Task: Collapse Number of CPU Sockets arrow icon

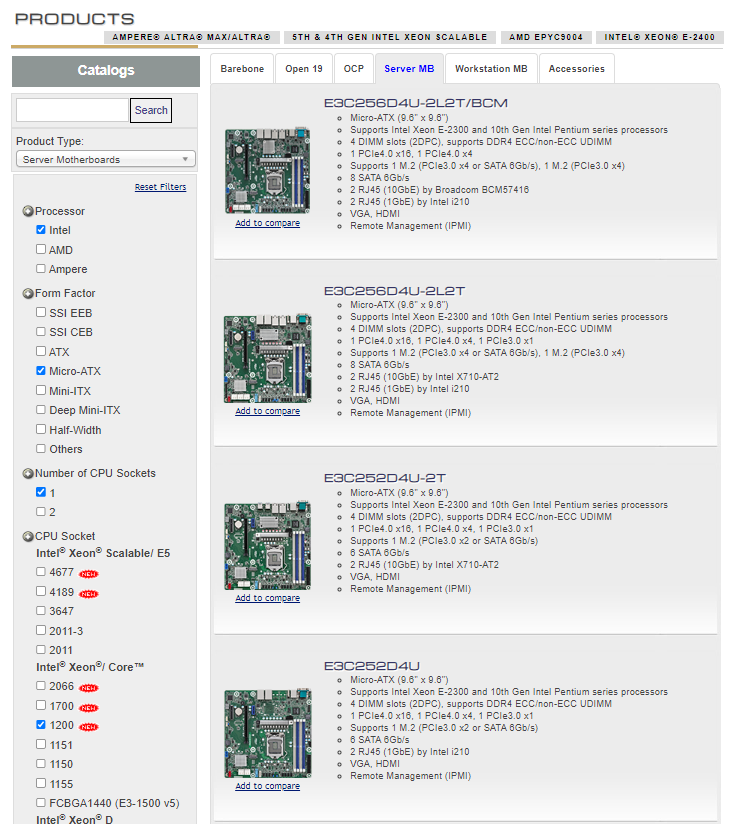Action: (28, 473)
